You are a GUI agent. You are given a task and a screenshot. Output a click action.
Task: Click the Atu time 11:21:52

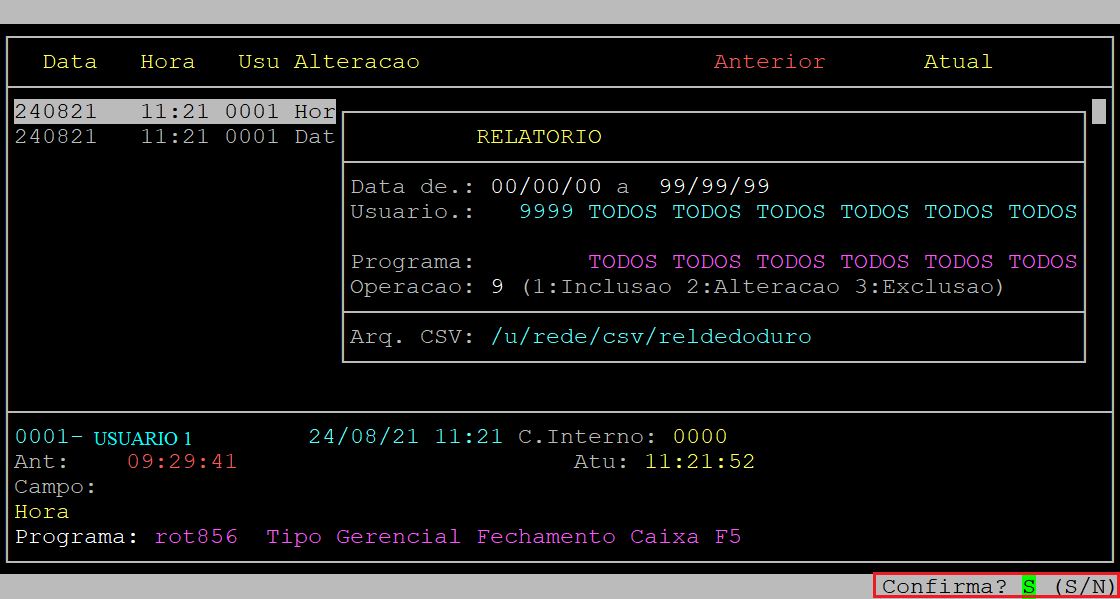[x=699, y=462]
